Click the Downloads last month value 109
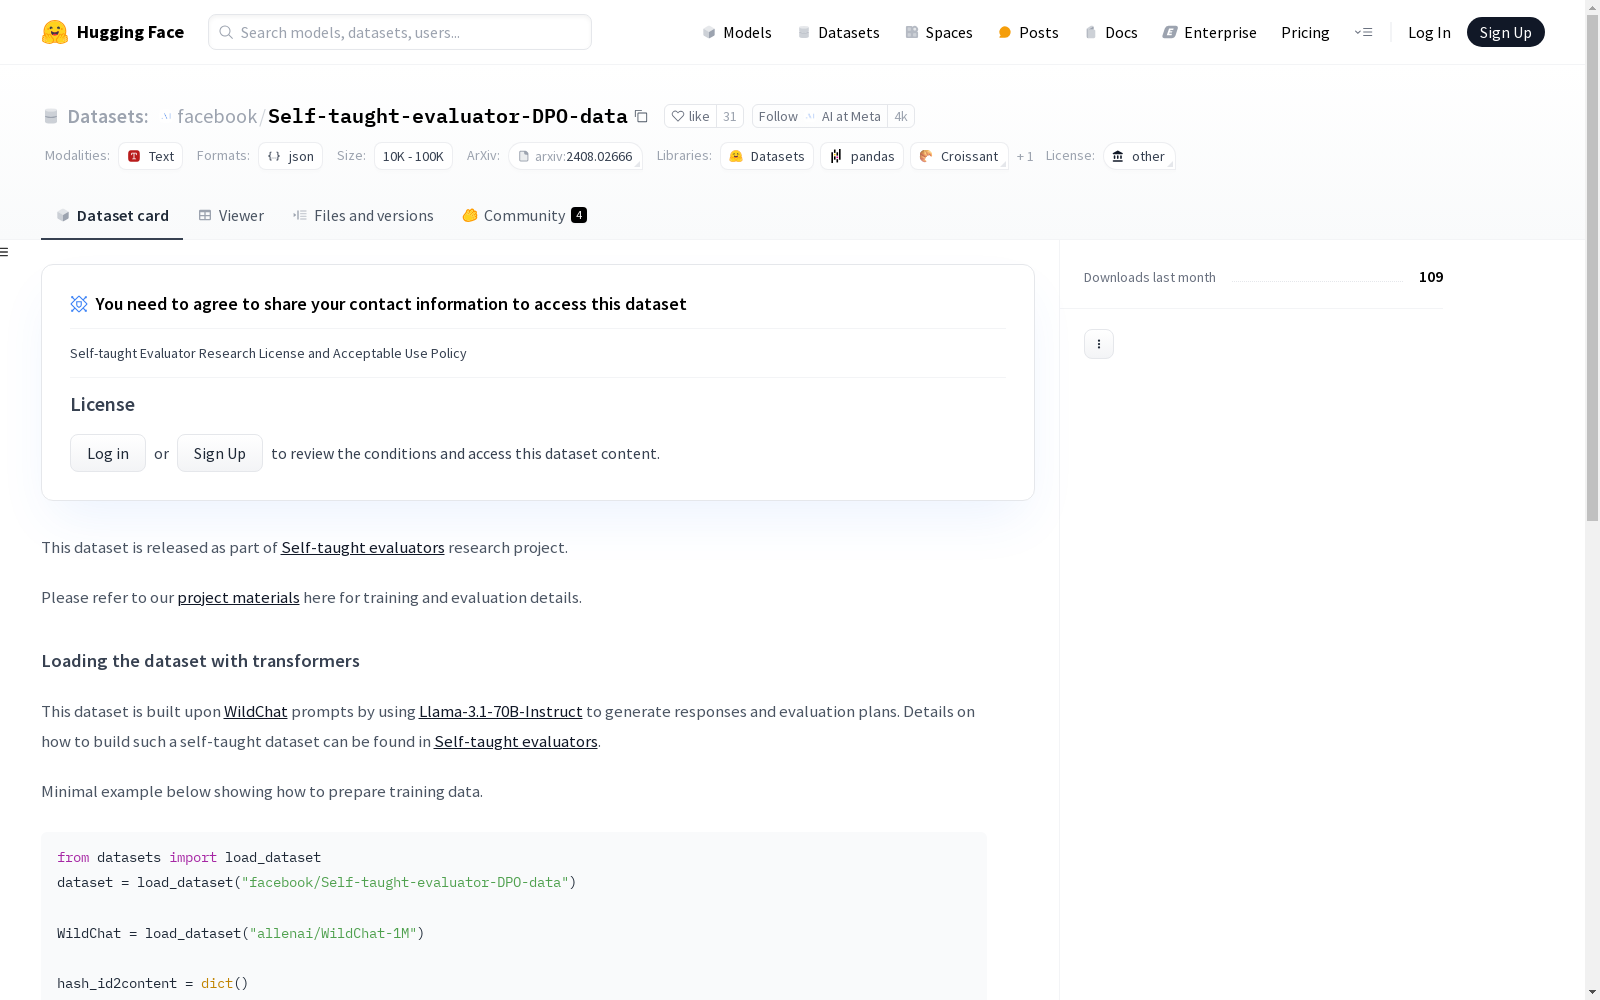 click(1431, 277)
